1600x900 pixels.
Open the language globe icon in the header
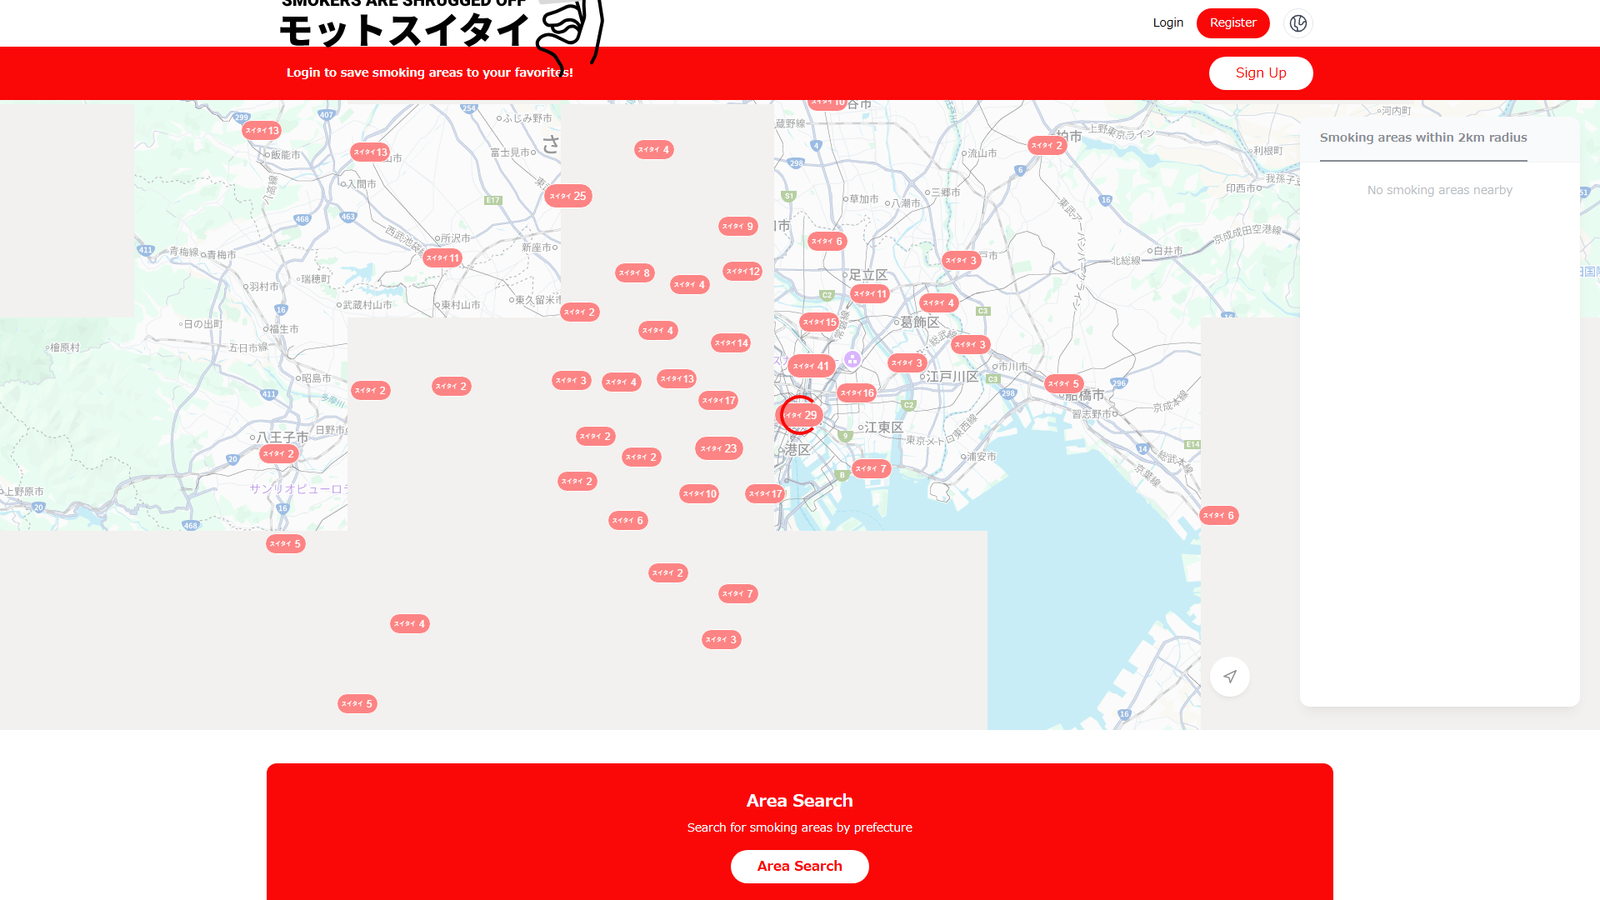click(1297, 23)
